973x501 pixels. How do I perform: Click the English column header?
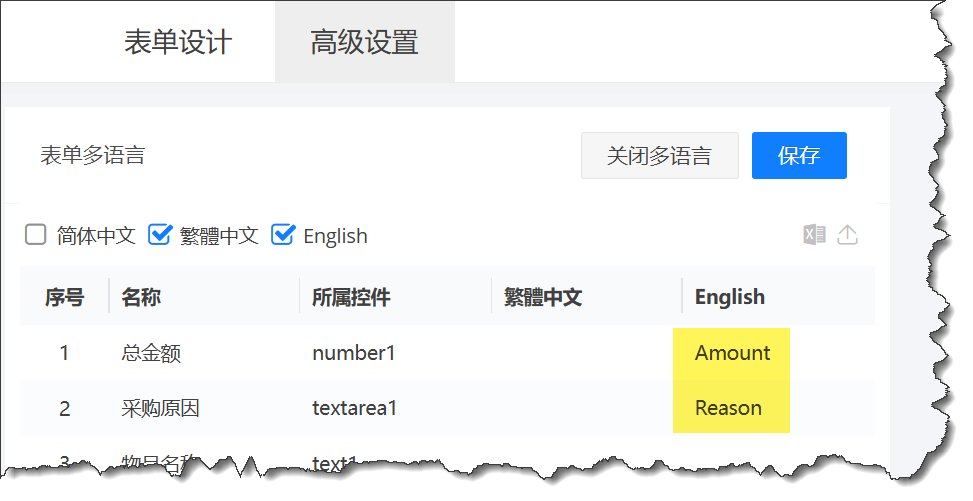[x=730, y=297]
